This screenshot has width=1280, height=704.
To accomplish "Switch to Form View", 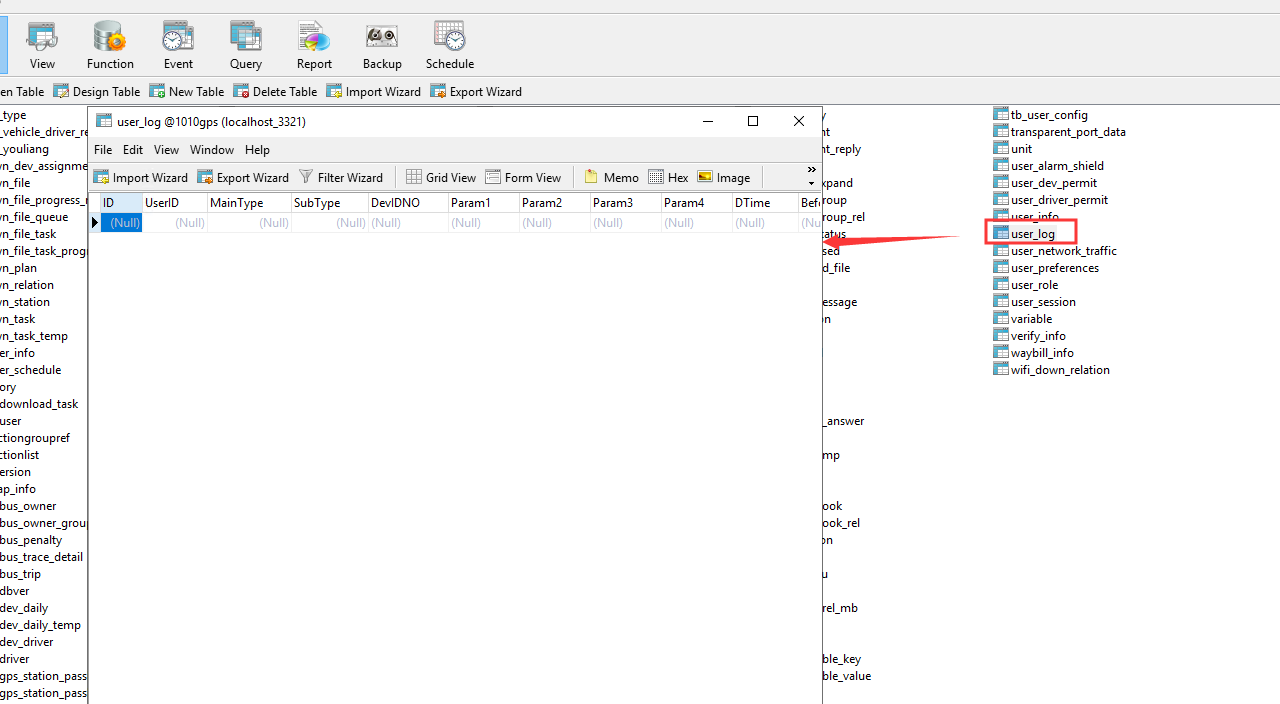I will tap(523, 177).
